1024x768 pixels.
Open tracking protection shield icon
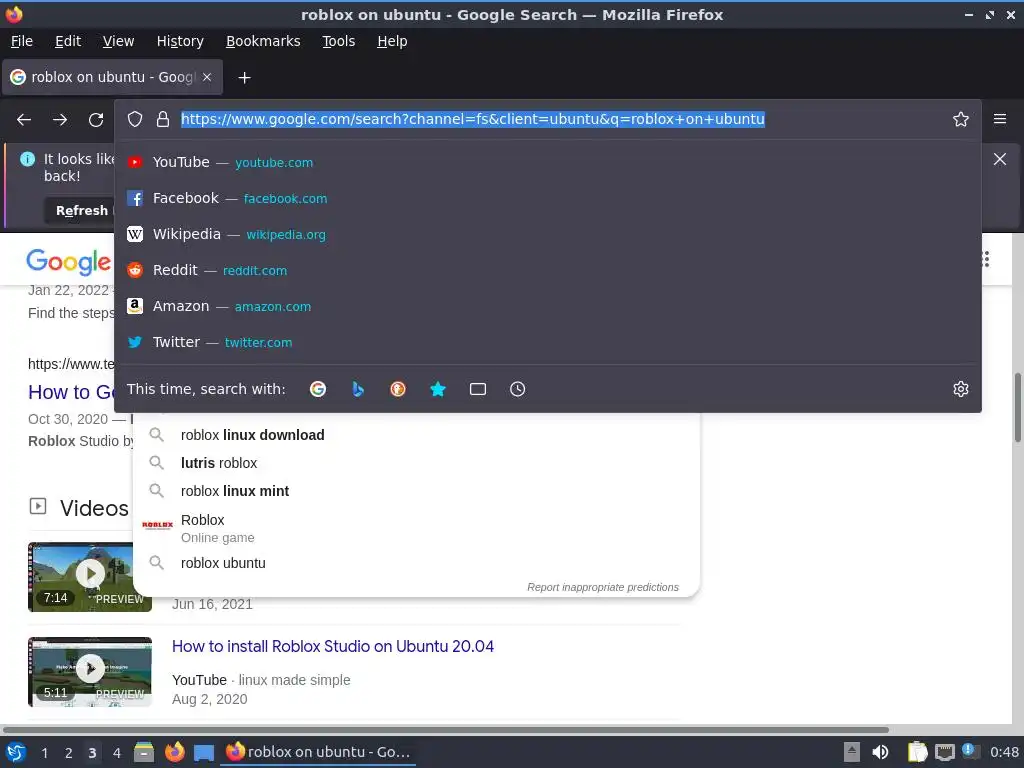tap(135, 119)
